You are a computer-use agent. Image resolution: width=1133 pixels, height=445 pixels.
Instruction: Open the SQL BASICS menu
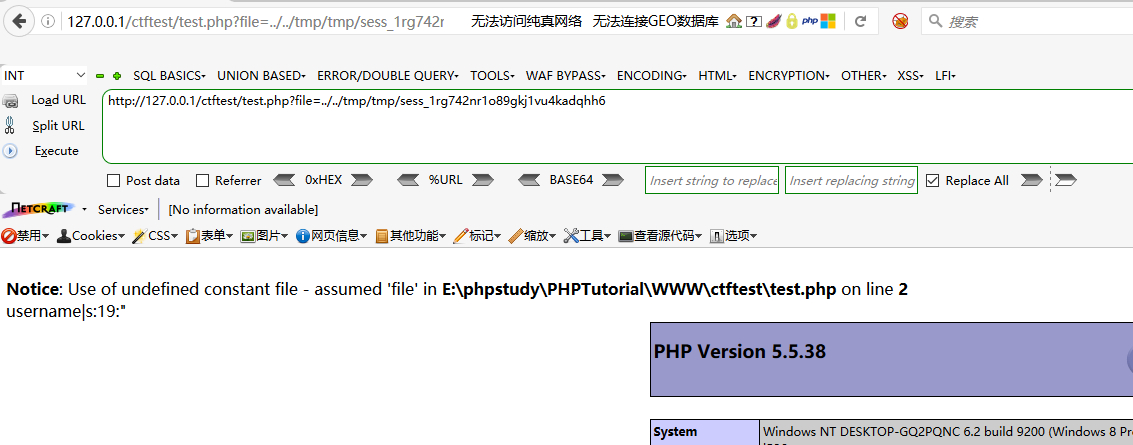click(168, 76)
